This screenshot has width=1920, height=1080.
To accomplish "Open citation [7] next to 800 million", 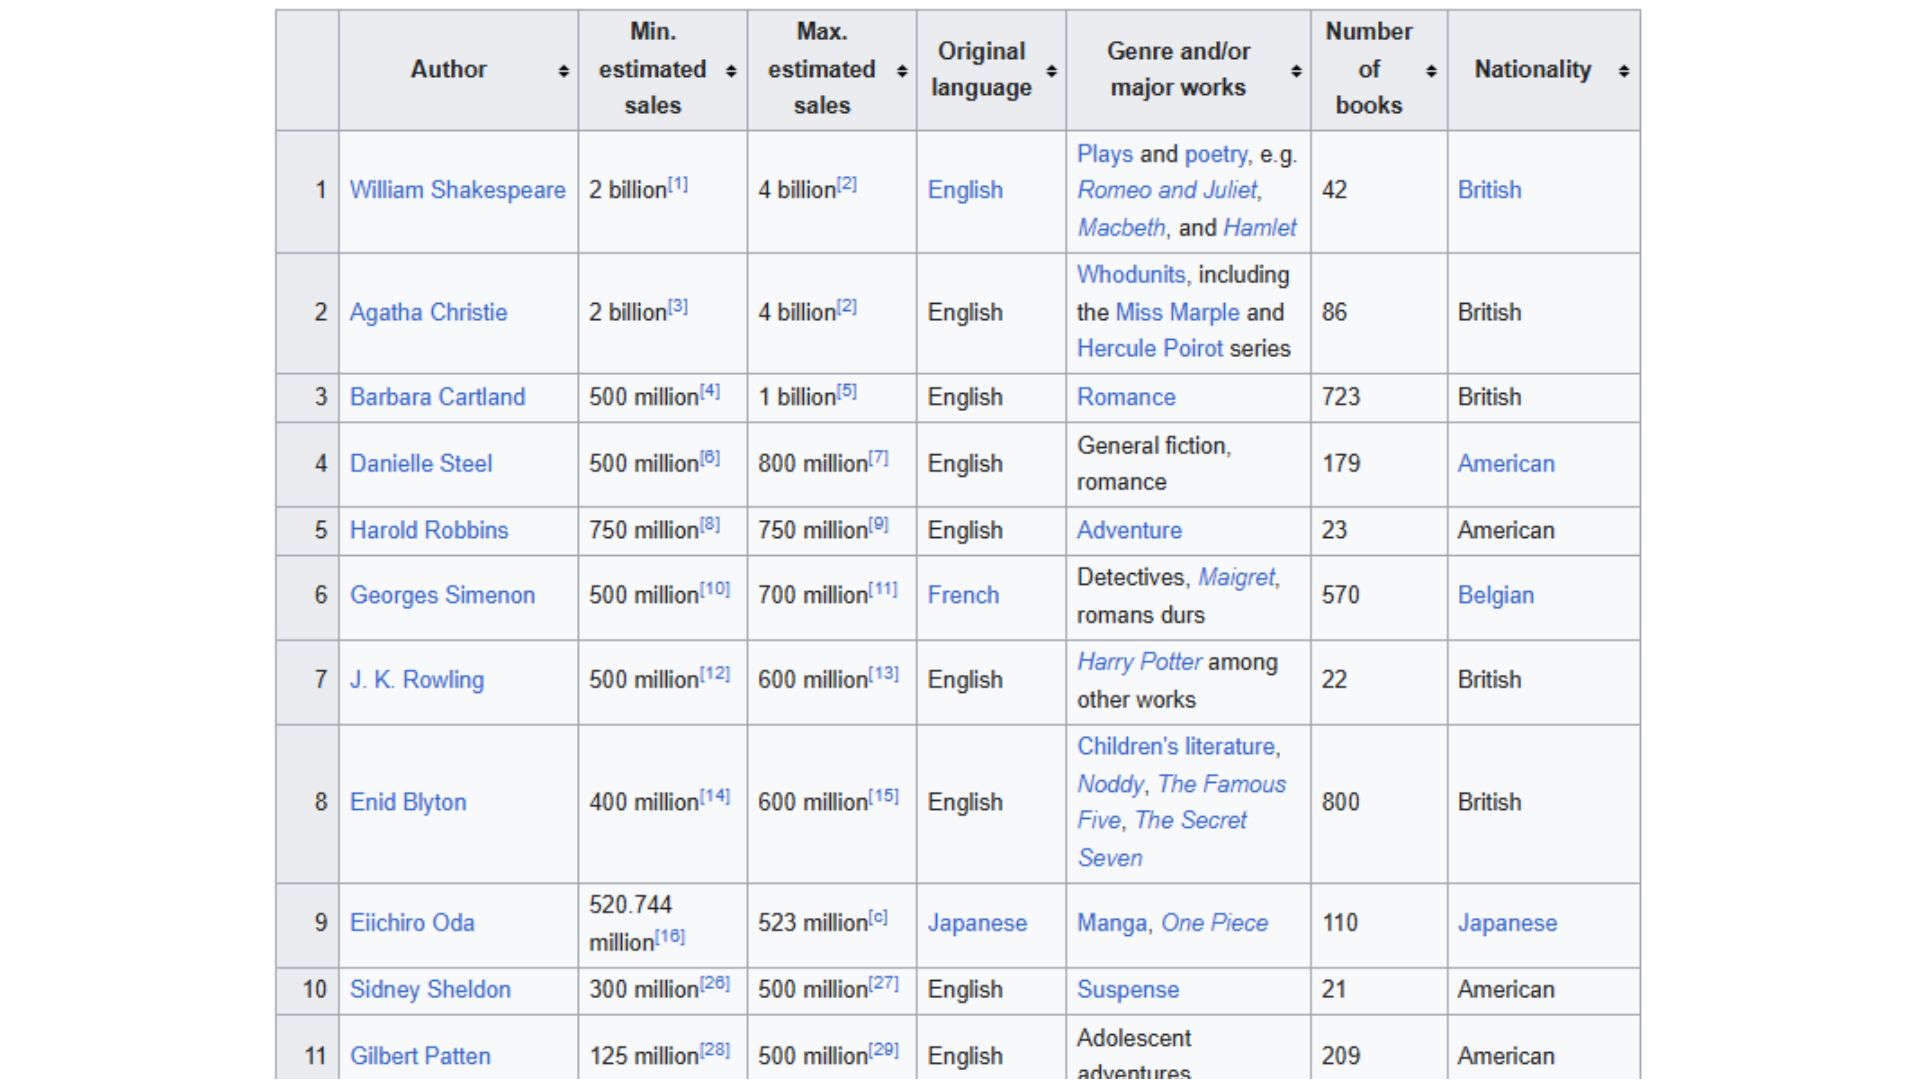I will tap(879, 458).
